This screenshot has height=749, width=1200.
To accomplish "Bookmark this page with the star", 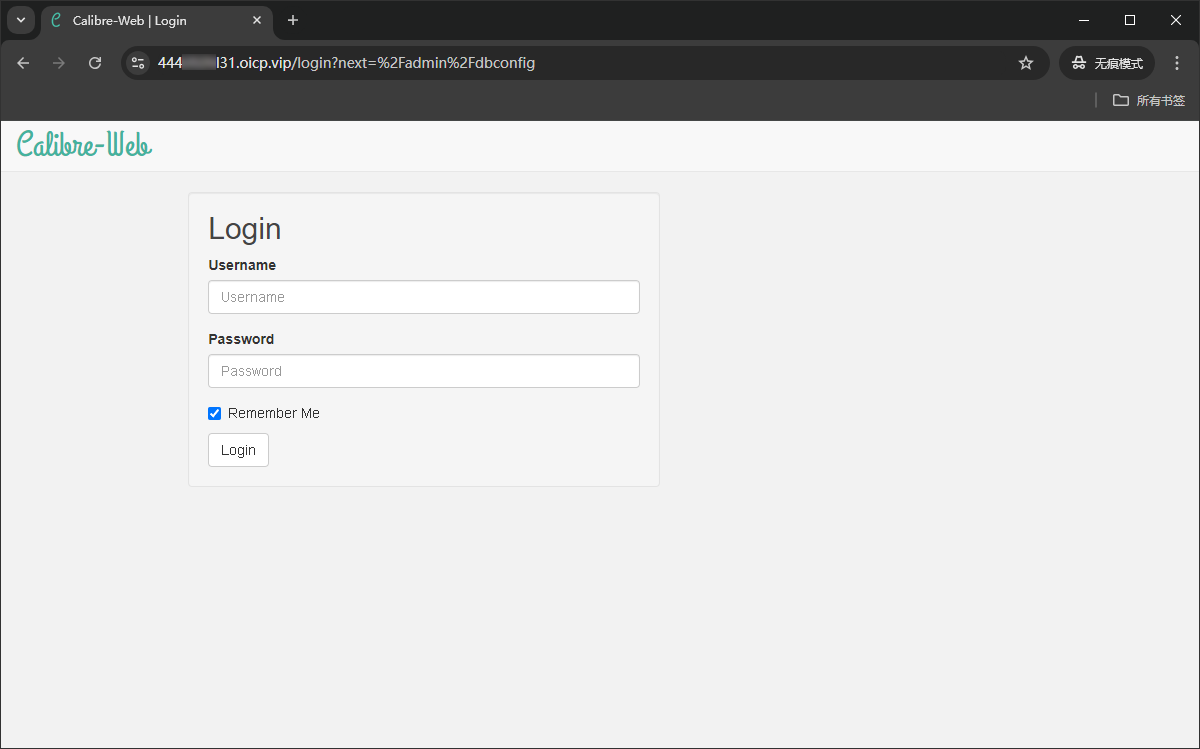I will point(1025,63).
